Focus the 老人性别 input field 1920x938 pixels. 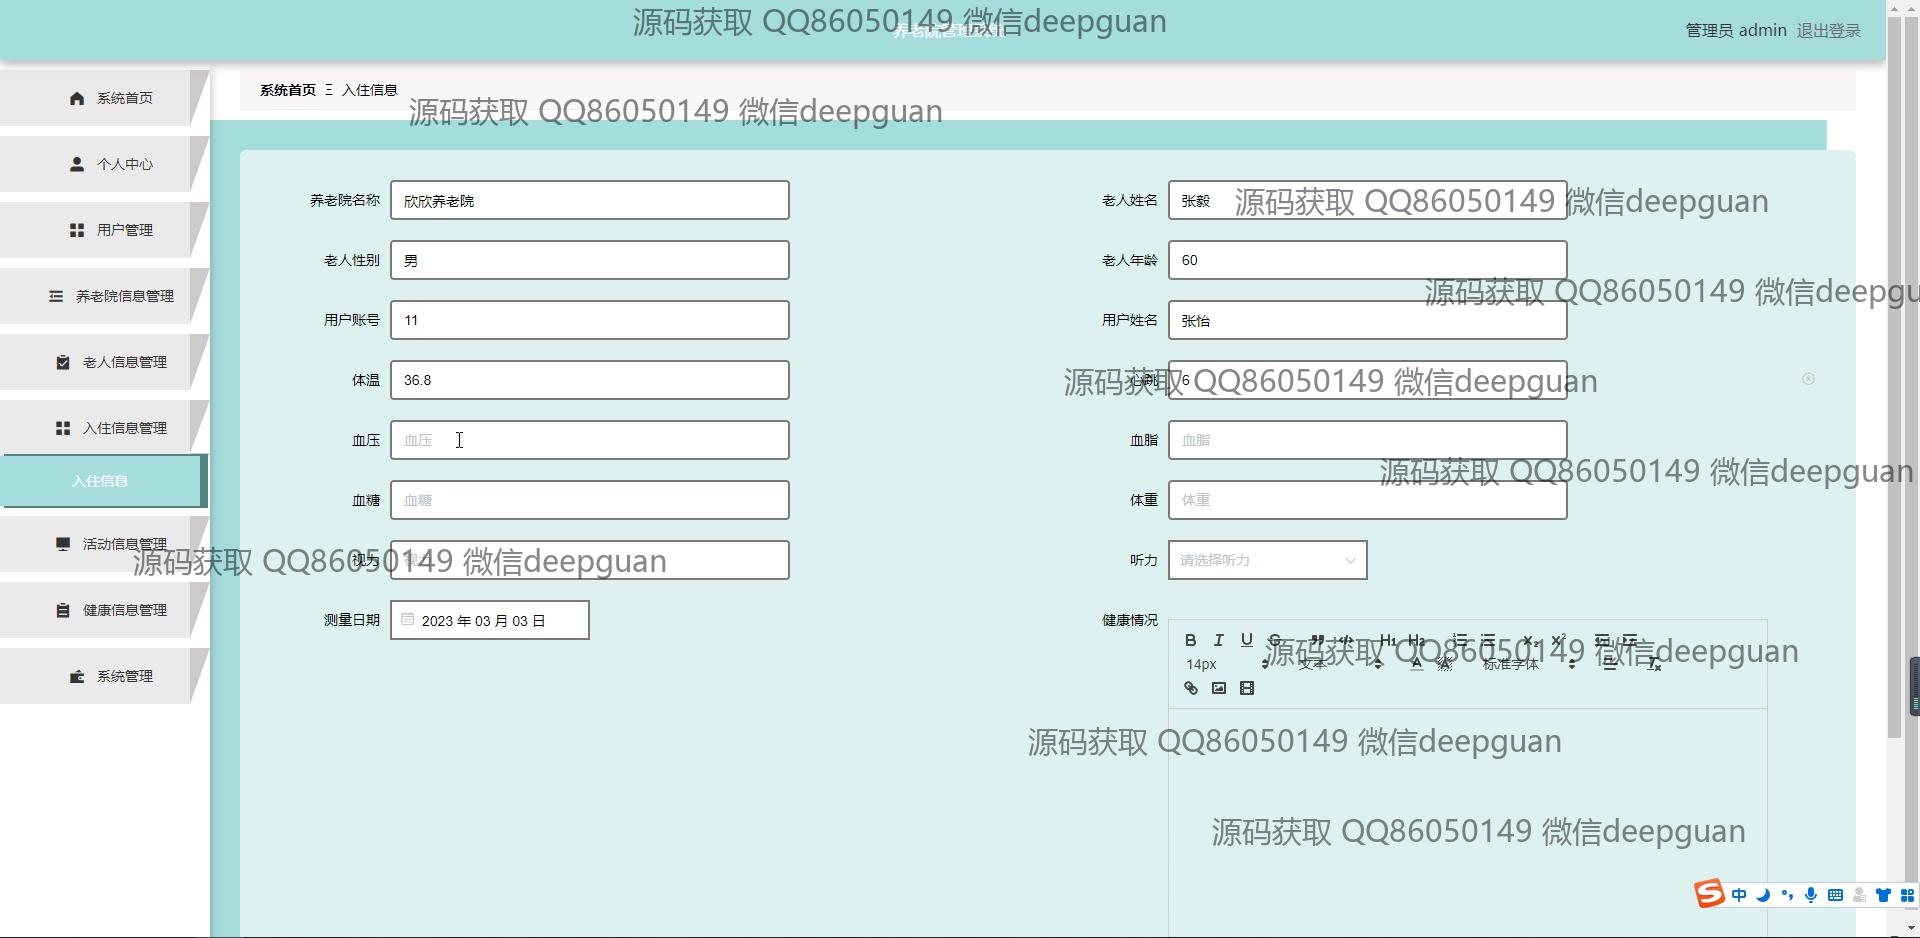pyautogui.click(x=590, y=260)
